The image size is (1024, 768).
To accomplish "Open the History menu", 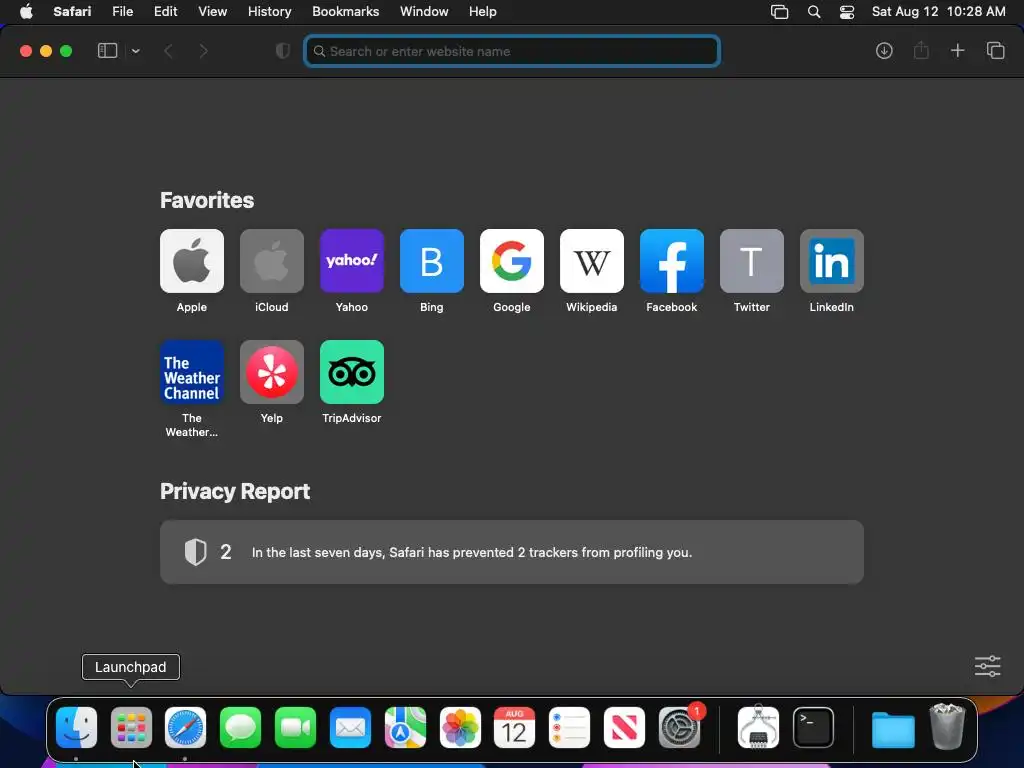I will [x=269, y=12].
